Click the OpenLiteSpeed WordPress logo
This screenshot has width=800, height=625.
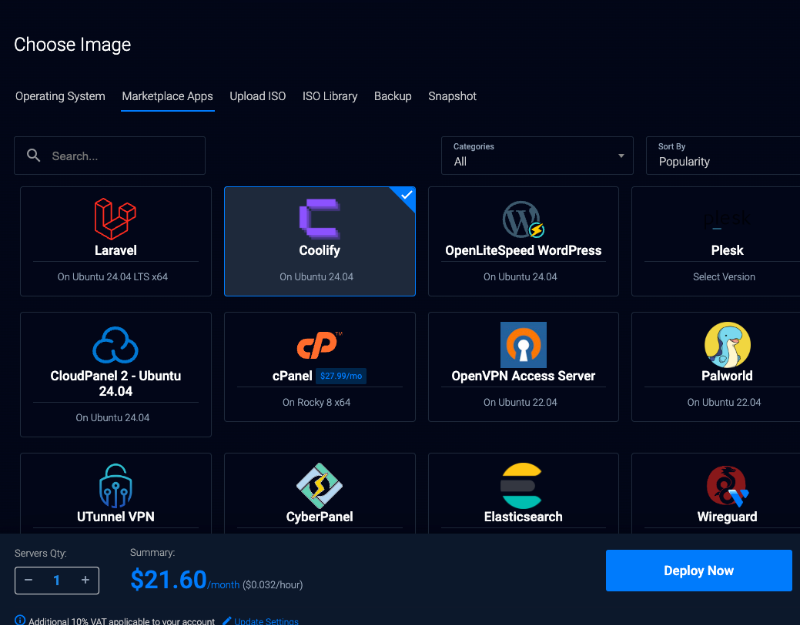523,219
